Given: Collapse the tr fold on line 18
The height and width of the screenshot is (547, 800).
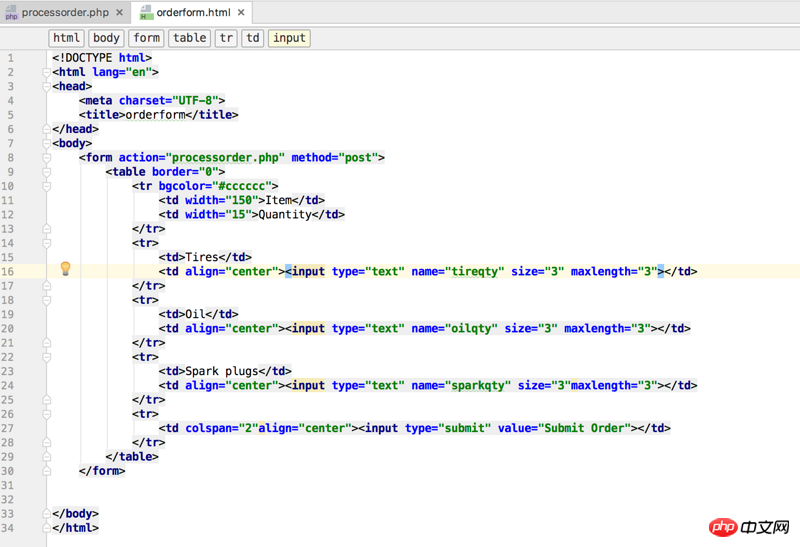Looking at the screenshot, I should [x=46, y=301].
